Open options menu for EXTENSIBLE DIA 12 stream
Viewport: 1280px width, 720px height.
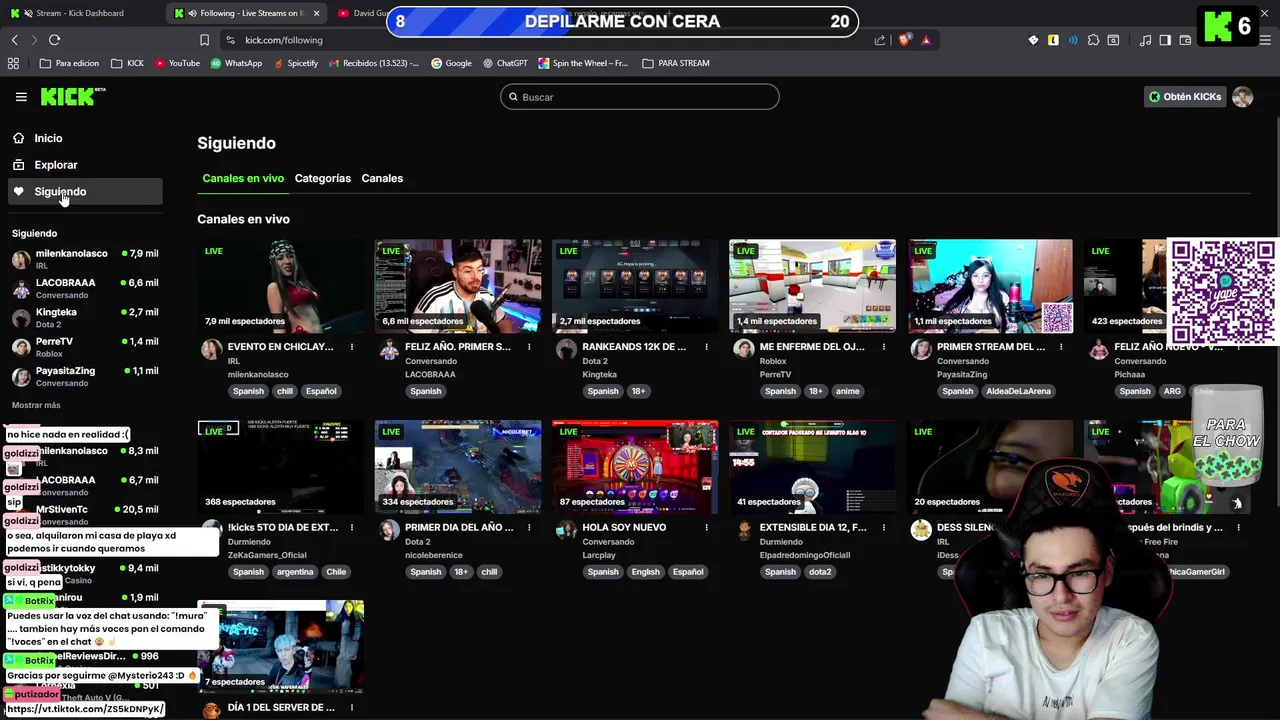click(884, 527)
